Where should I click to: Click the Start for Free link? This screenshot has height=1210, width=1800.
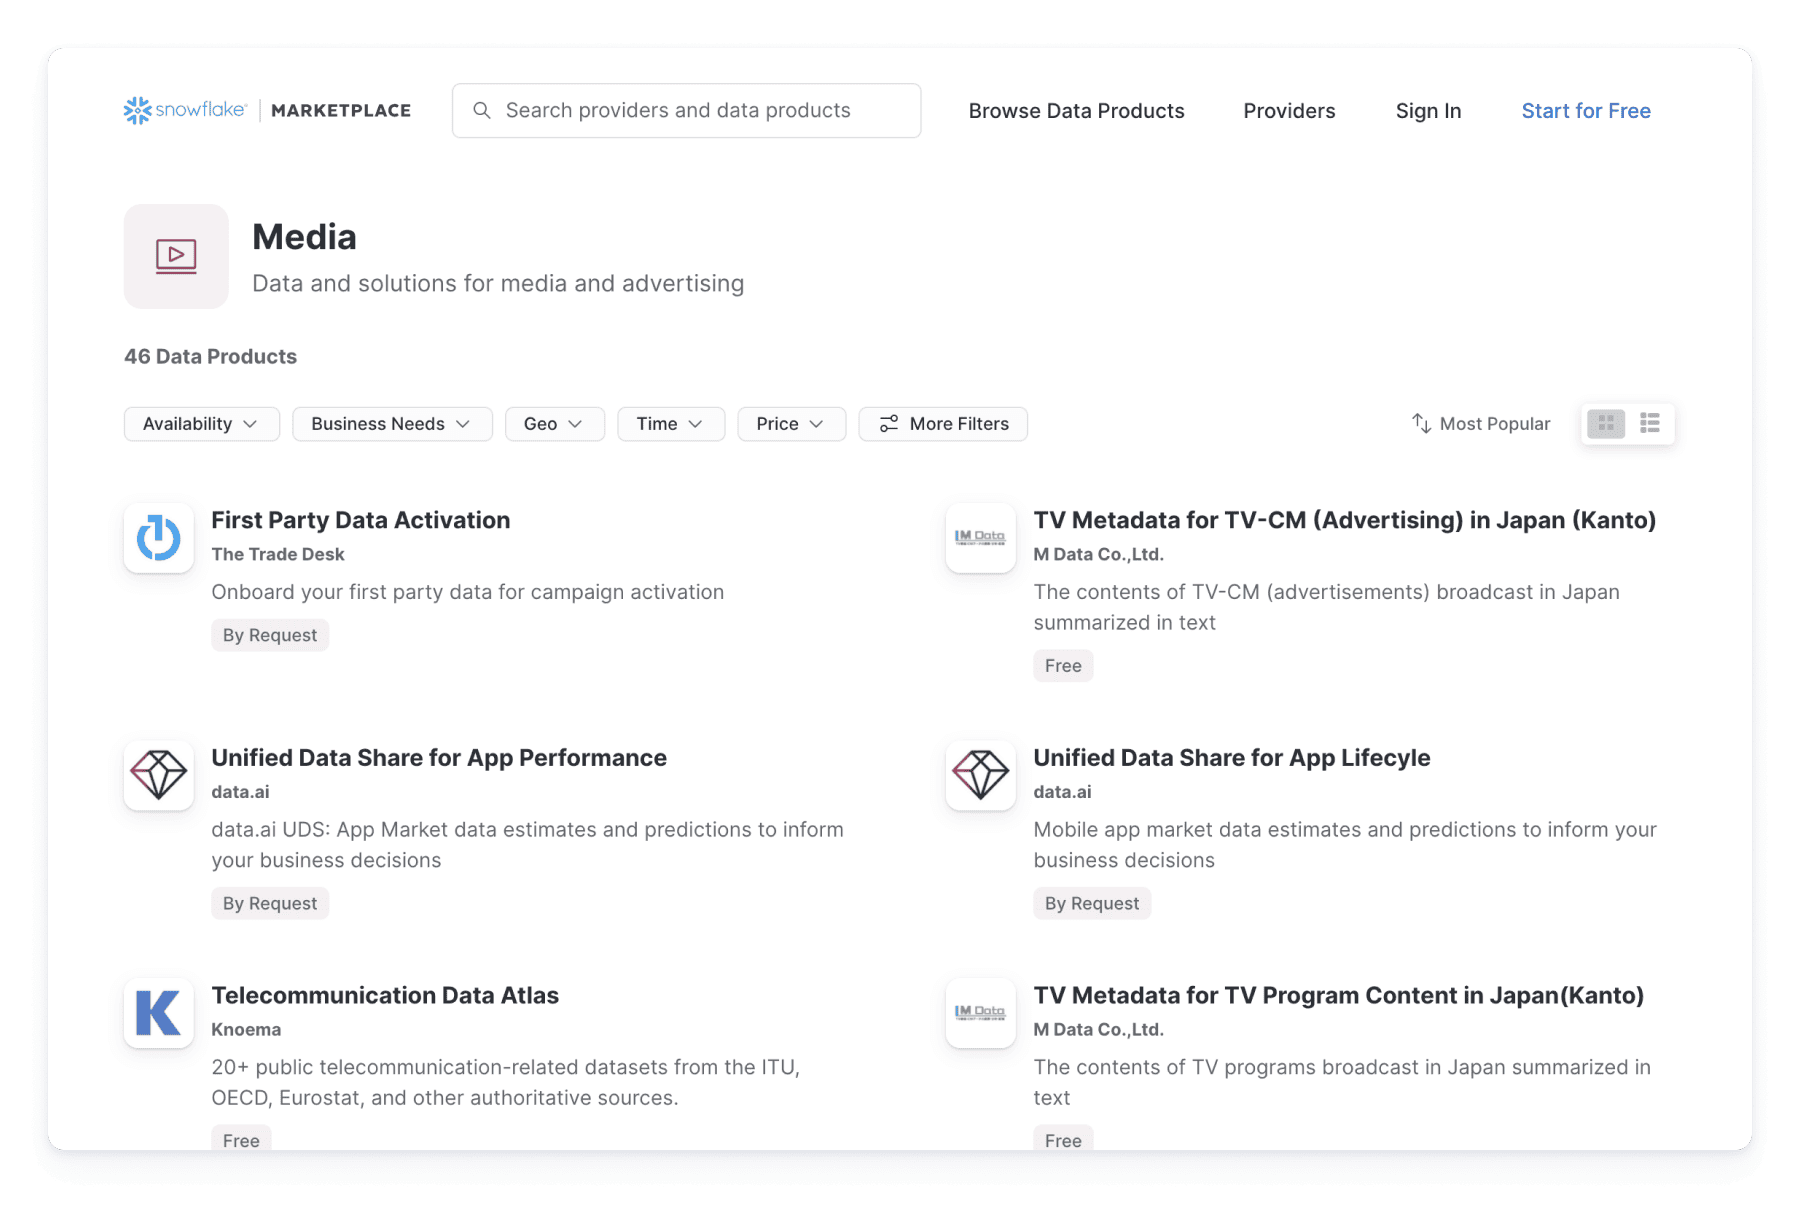1585,110
